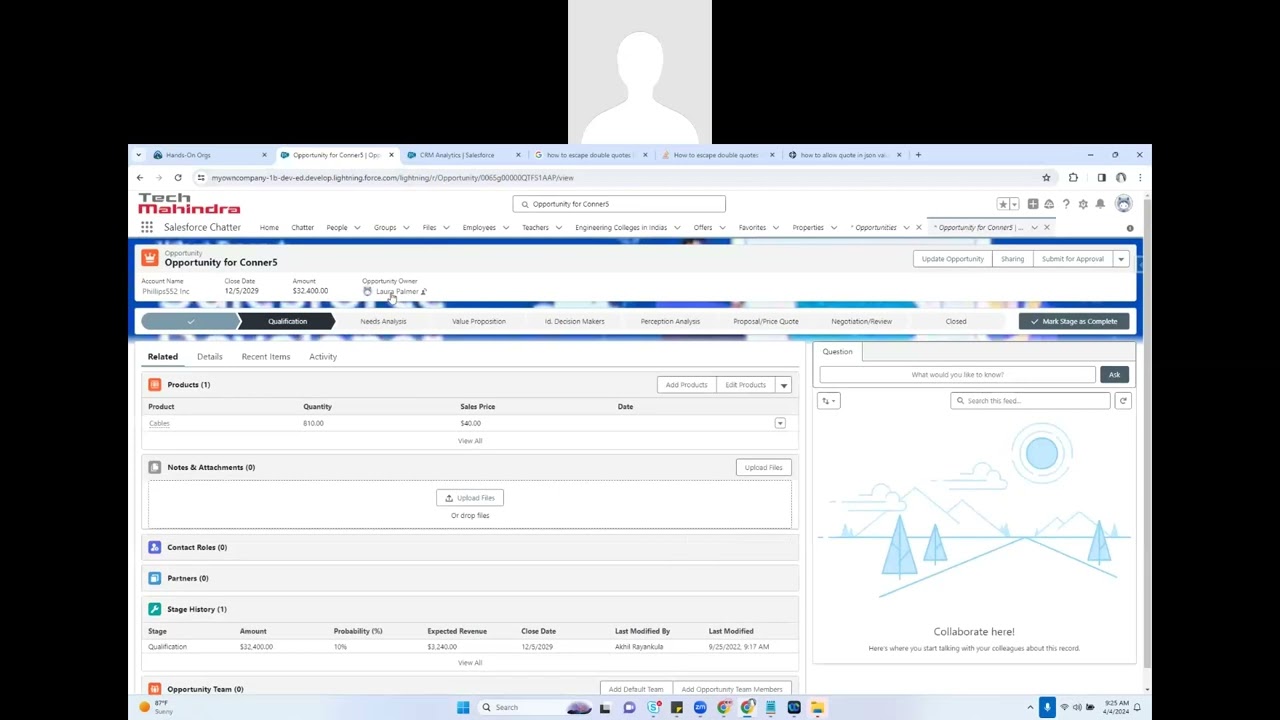Expand the Employees navigation dropdown
Screen dimensions: 1280x720
coord(506,228)
